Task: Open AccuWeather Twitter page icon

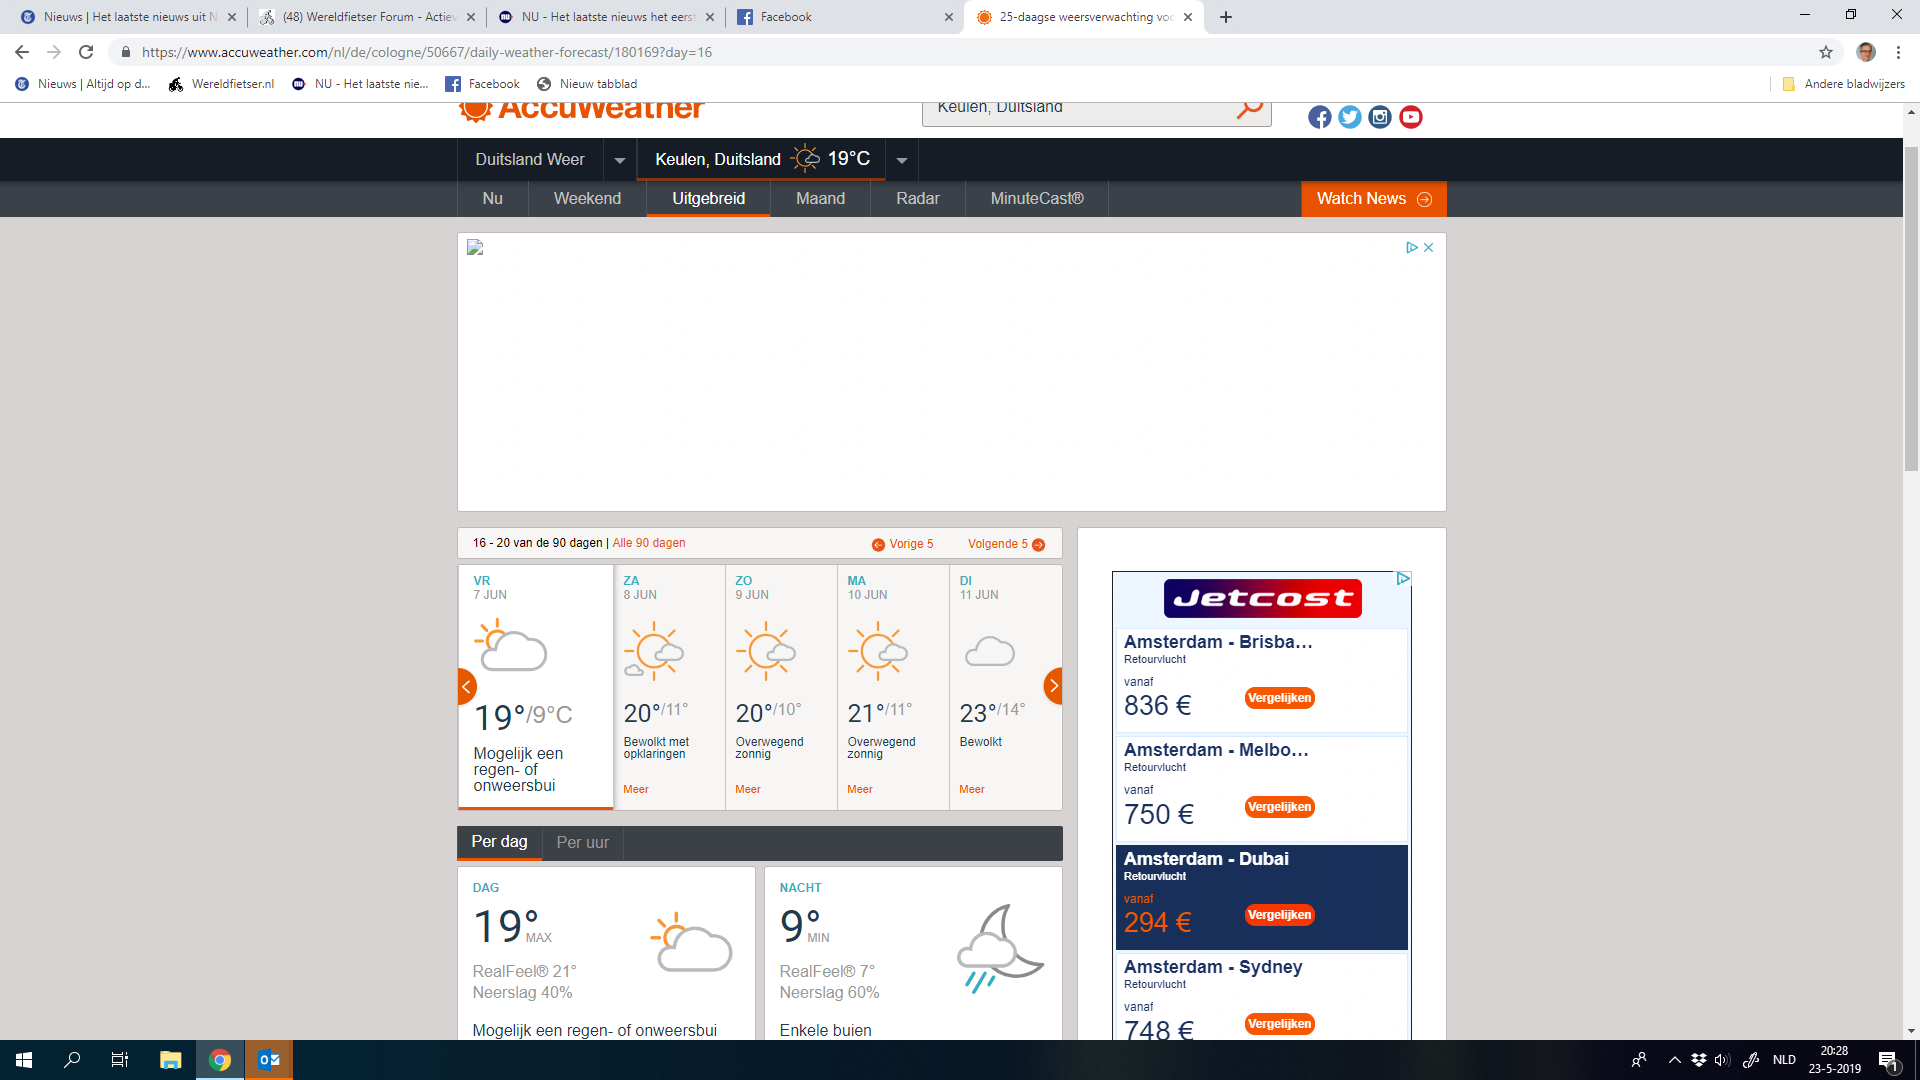Action: 1349,117
